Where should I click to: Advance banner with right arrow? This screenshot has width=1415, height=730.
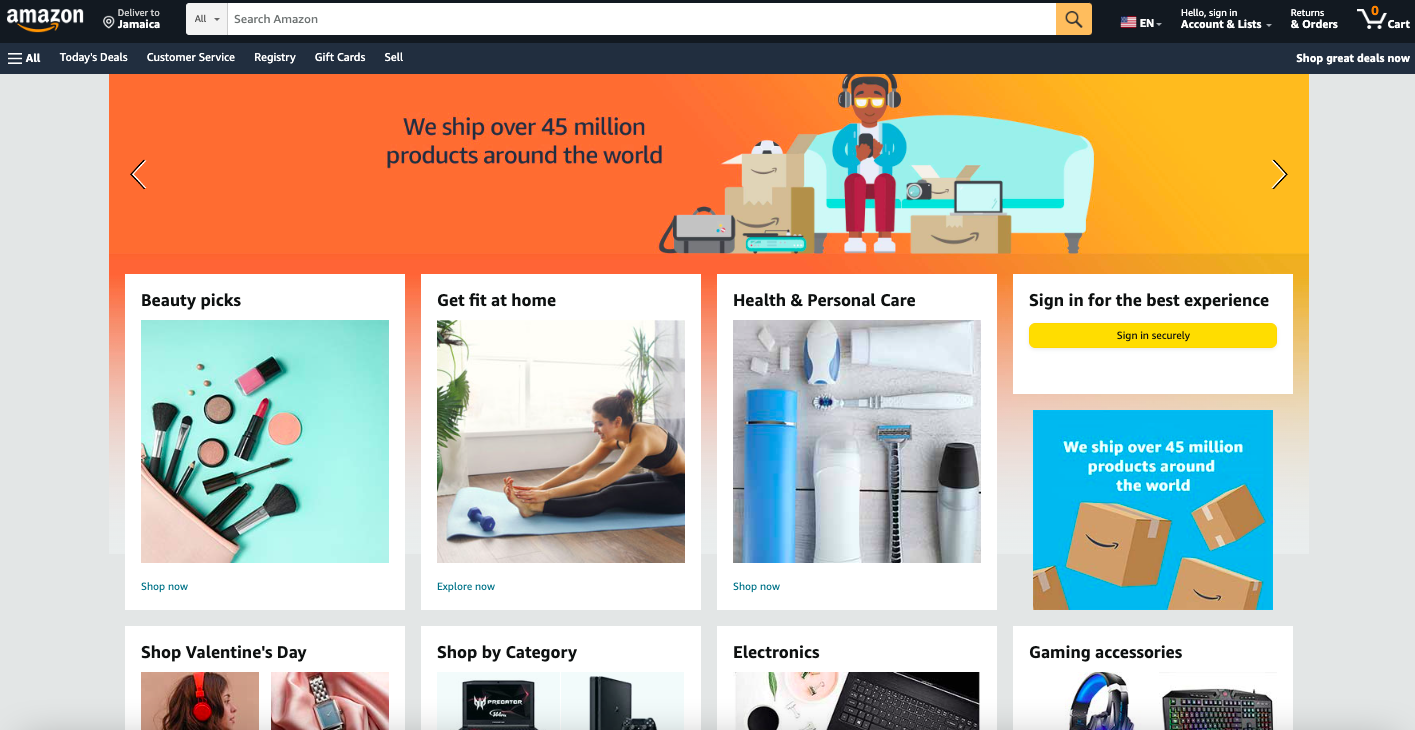tap(1279, 174)
